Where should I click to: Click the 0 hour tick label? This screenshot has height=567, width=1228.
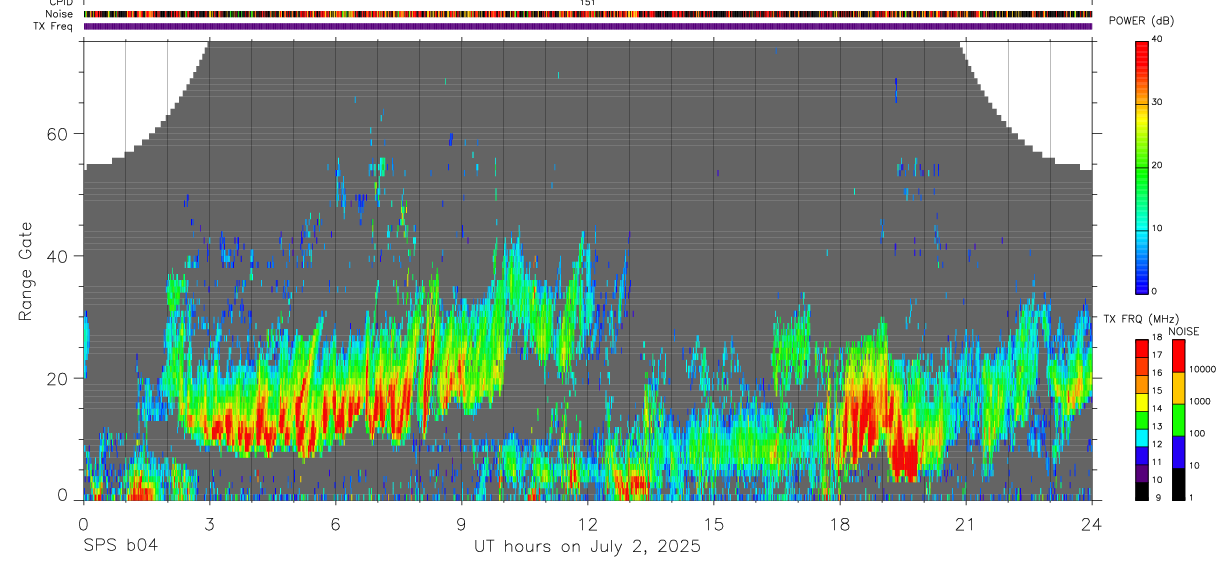[84, 523]
